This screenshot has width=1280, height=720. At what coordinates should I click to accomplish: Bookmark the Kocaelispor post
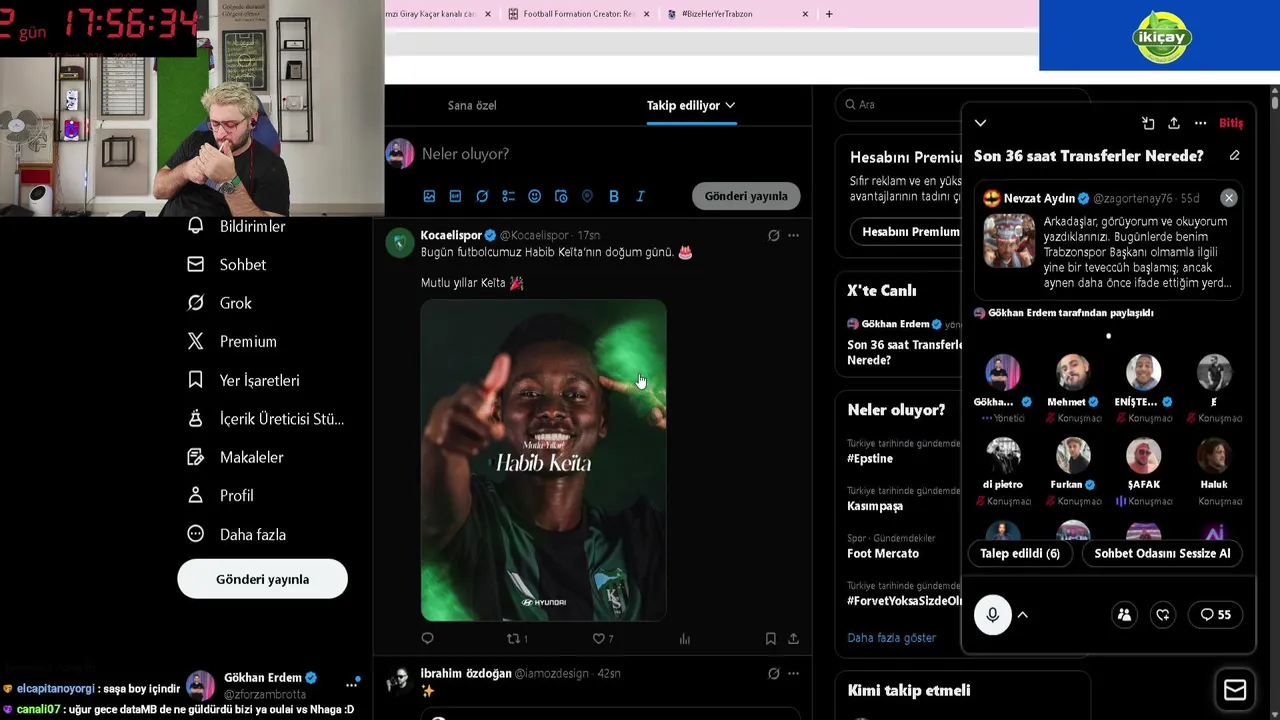770,638
